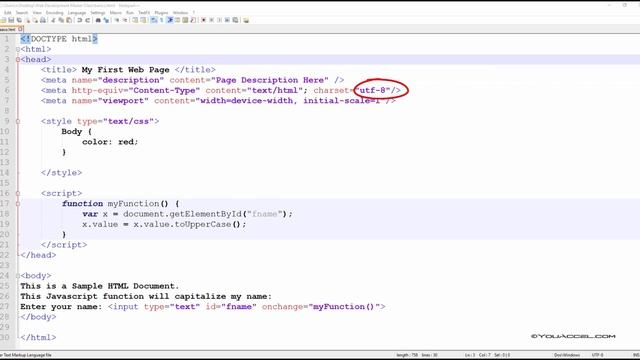
Task: Click the "utf-8" charset value
Action: 373,90
